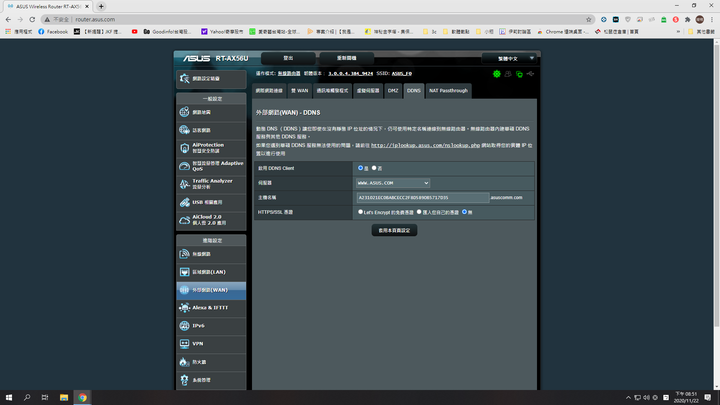Viewport: 720px width, 405px height.
Task: Switch to the Port Trigger tab
Action: click(332, 91)
